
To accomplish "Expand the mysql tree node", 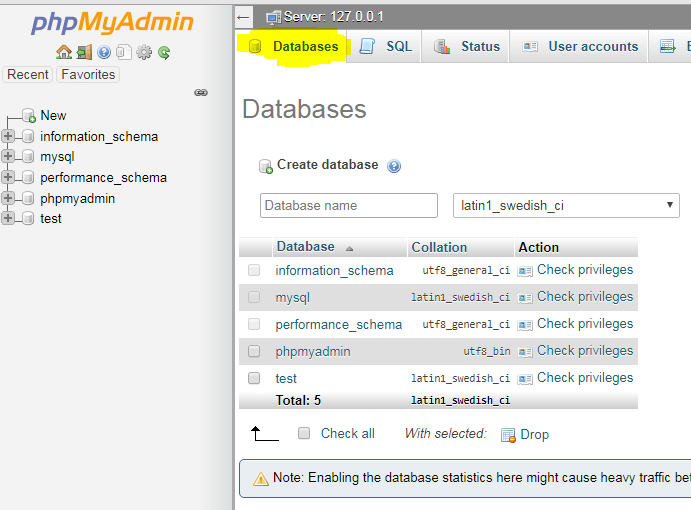I will point(8,156).
